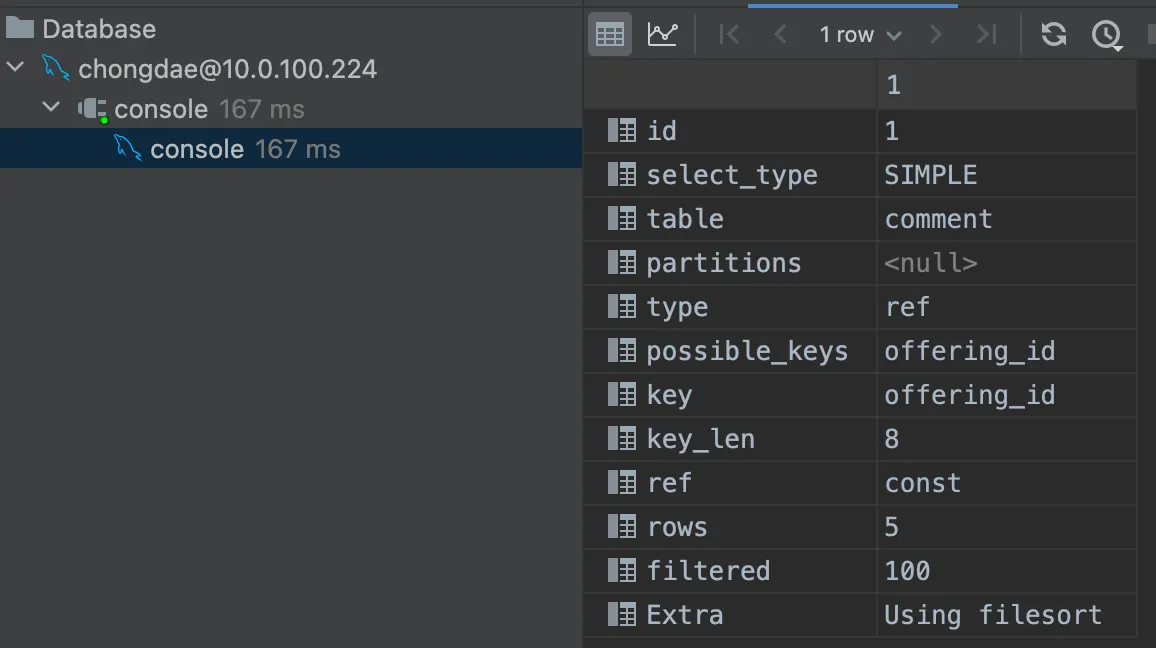Open the chart view icon
The height and width of the screenshot is (648, 1156).
tap(662, 35)
